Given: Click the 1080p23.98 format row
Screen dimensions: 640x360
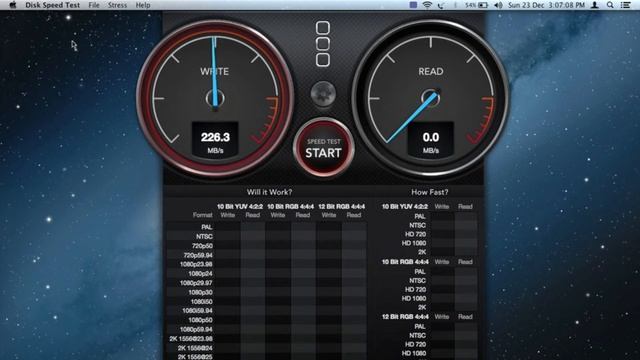Looking at the screenshot, I should tap(267, 264).
